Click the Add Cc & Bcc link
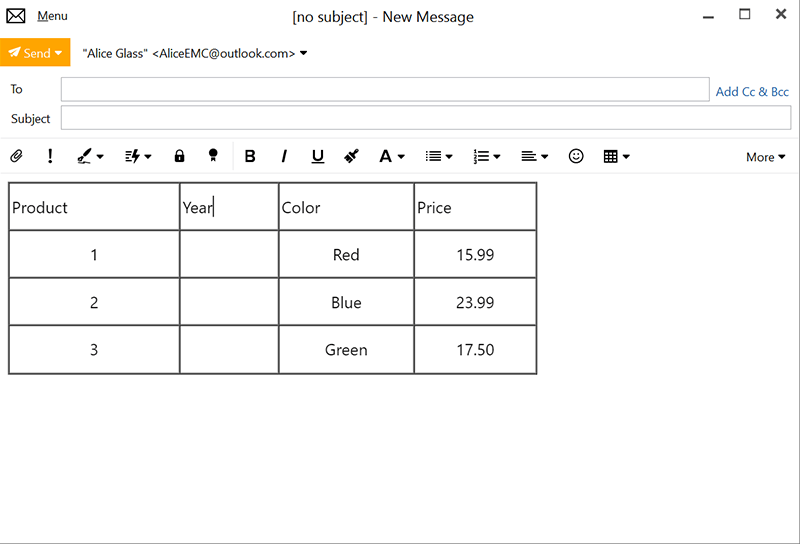This screenshot has width=800, height=544. [752, 92]
